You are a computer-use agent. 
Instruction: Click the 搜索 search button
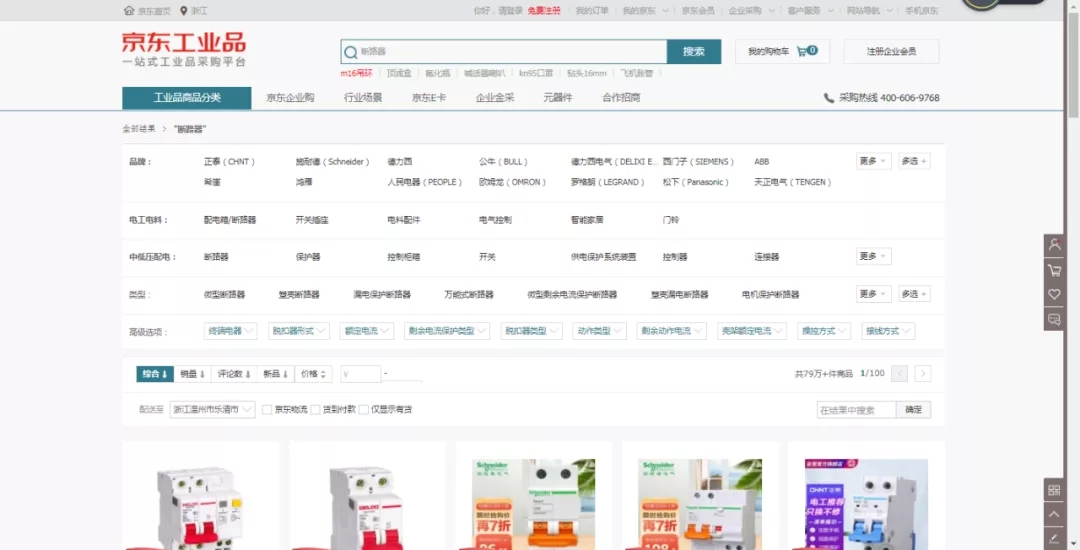pos(694,52)
